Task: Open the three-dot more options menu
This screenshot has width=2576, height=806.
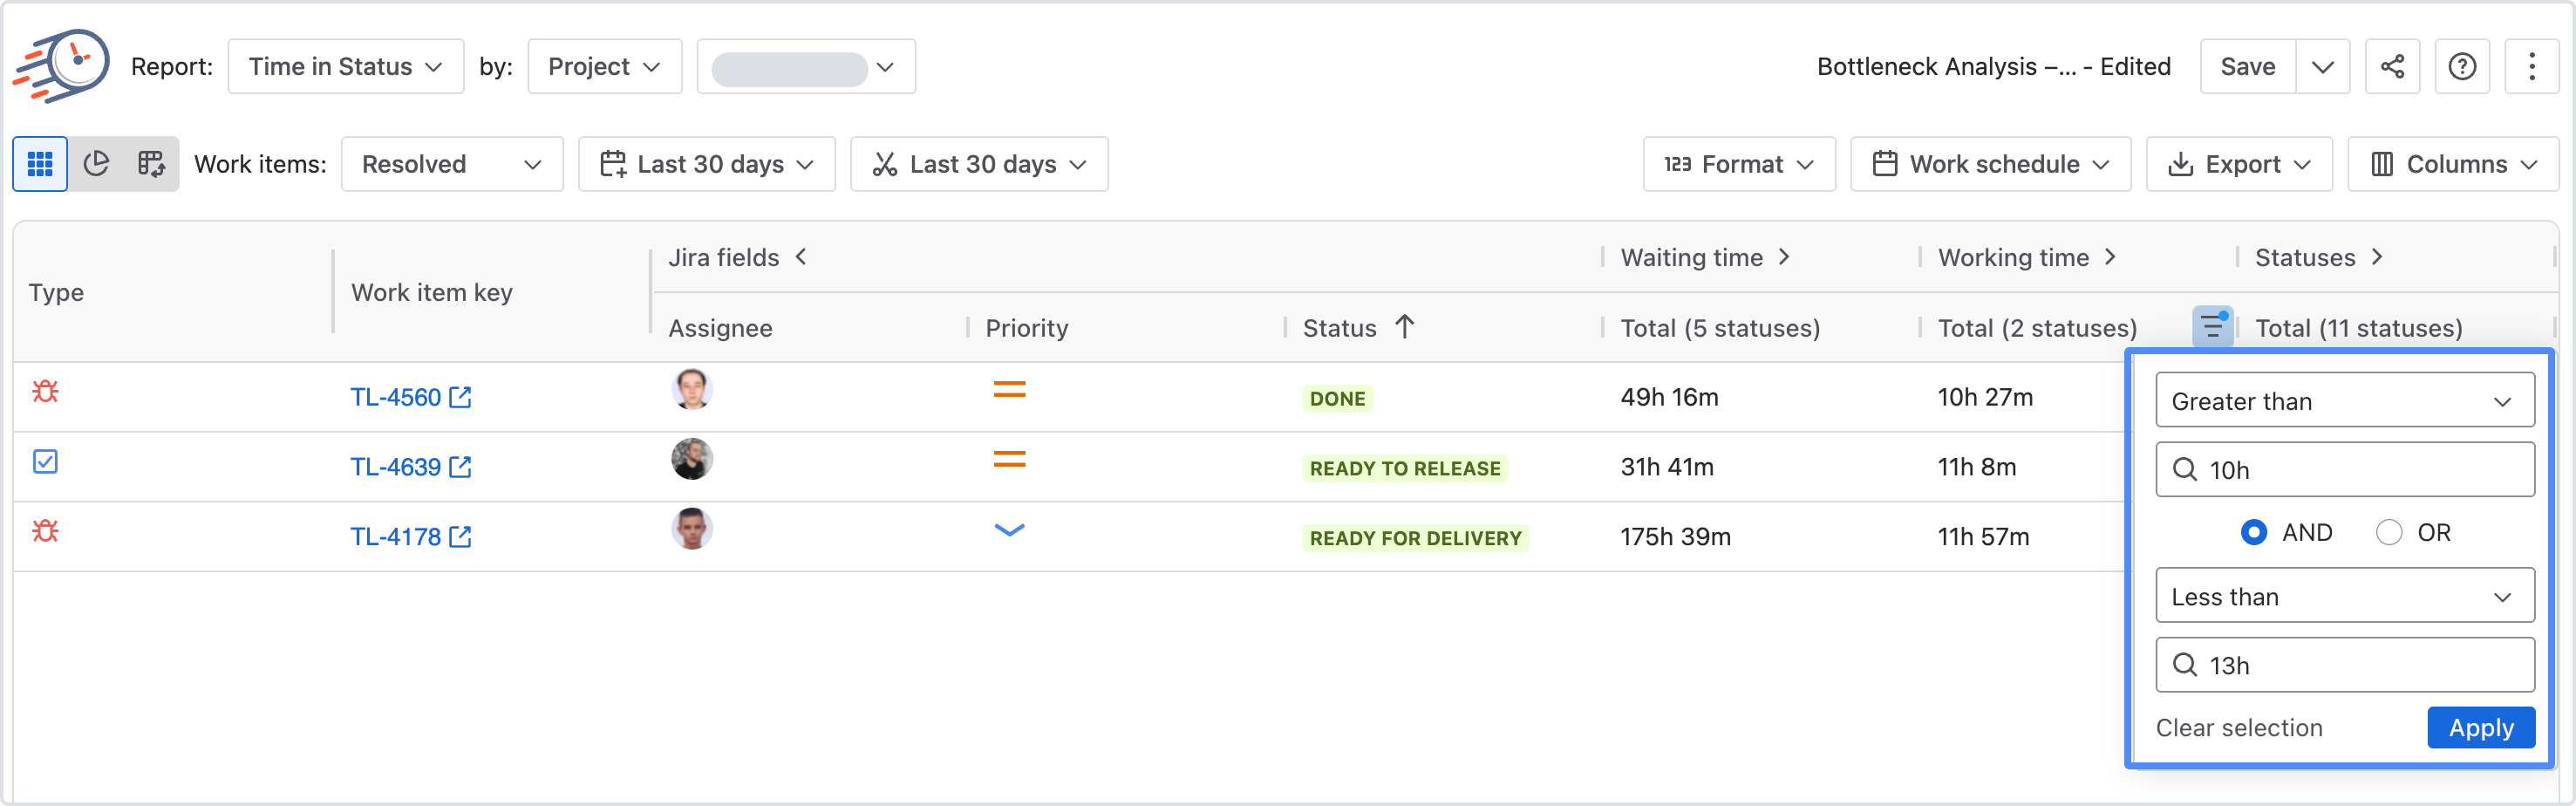Action: (x=2532, y=67)
